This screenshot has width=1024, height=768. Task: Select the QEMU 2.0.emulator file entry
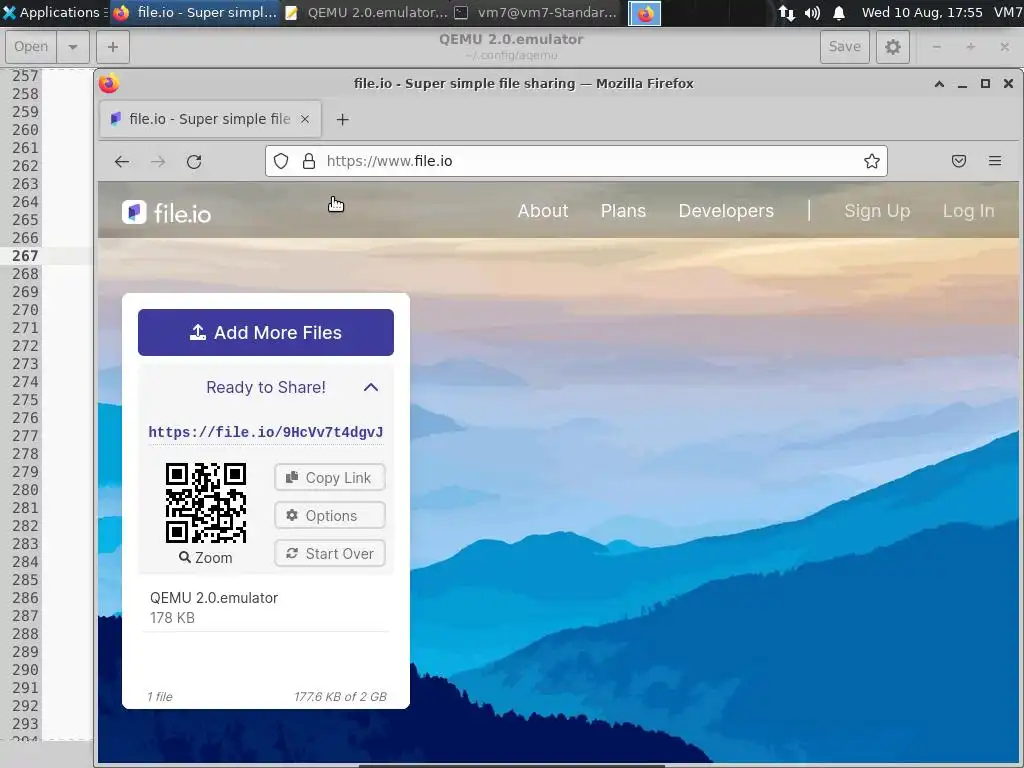coord(266,607)
